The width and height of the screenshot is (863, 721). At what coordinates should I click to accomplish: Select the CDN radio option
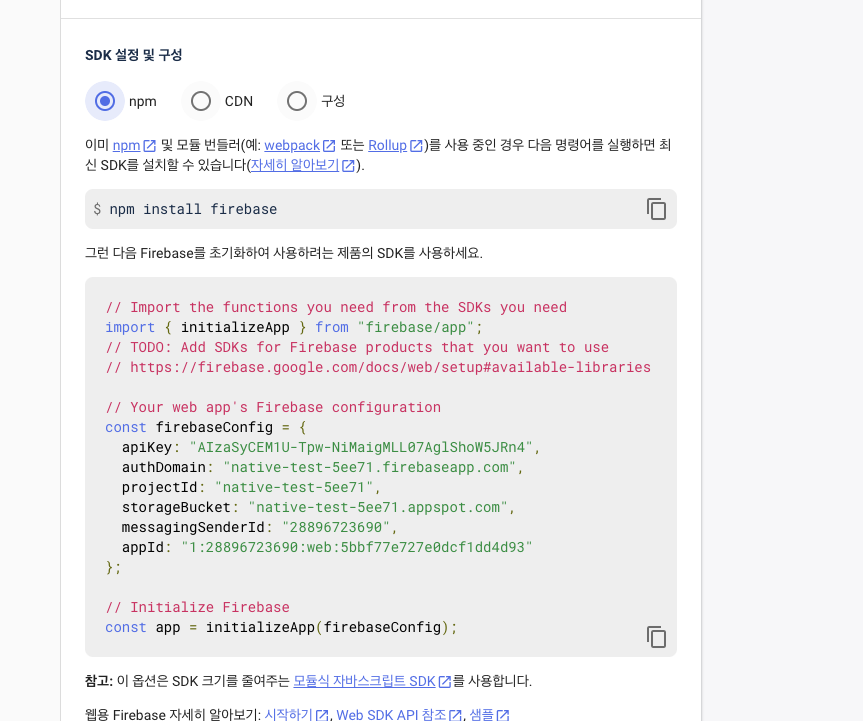[x=201, y=101]
